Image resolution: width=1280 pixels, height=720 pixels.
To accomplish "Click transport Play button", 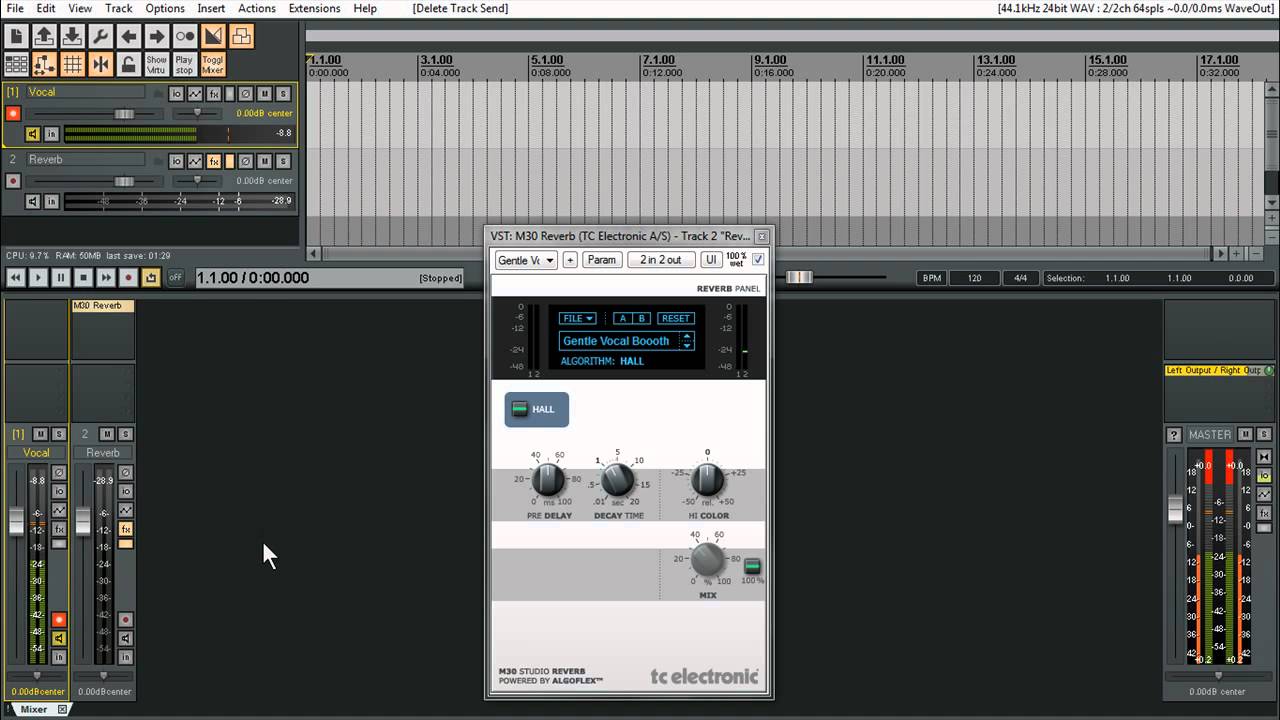I will [x=38, y=277].
